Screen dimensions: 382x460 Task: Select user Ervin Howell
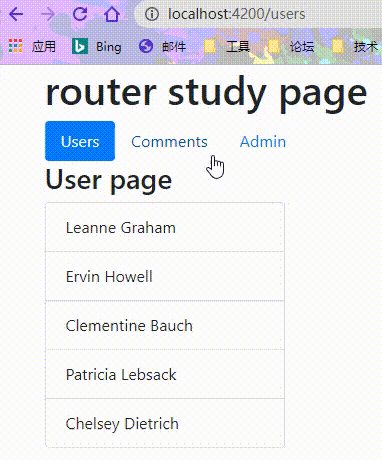coord(165,276)
